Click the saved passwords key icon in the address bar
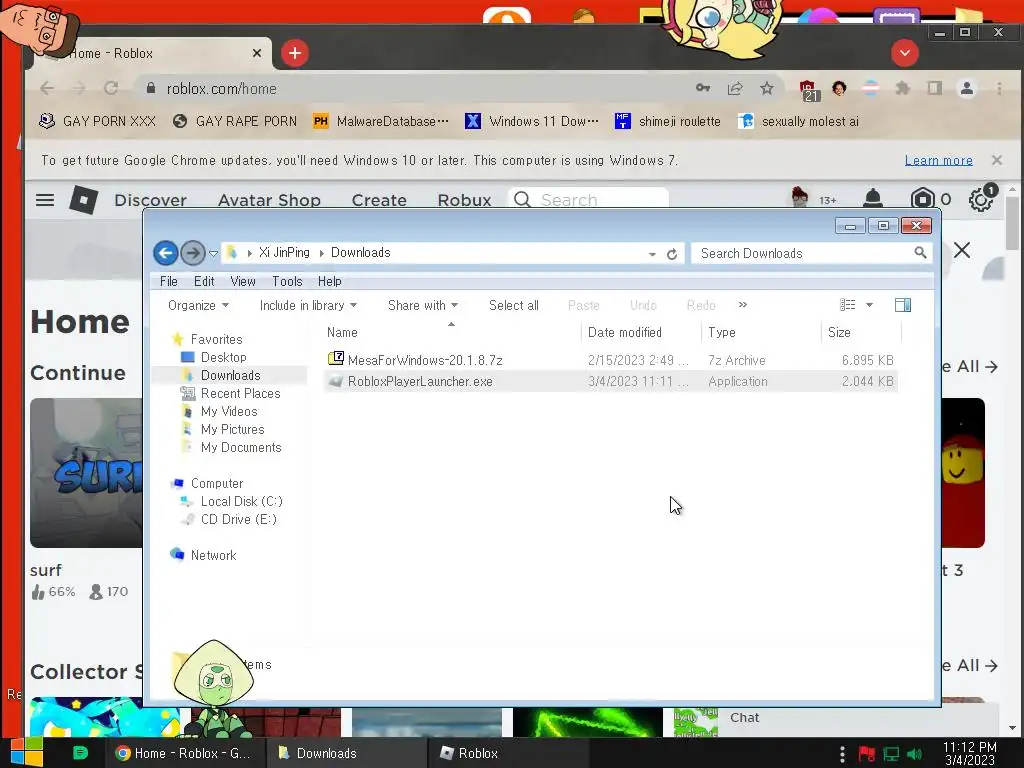Image resolution: width=1024 pixels, height=768 pixels. 703,88
